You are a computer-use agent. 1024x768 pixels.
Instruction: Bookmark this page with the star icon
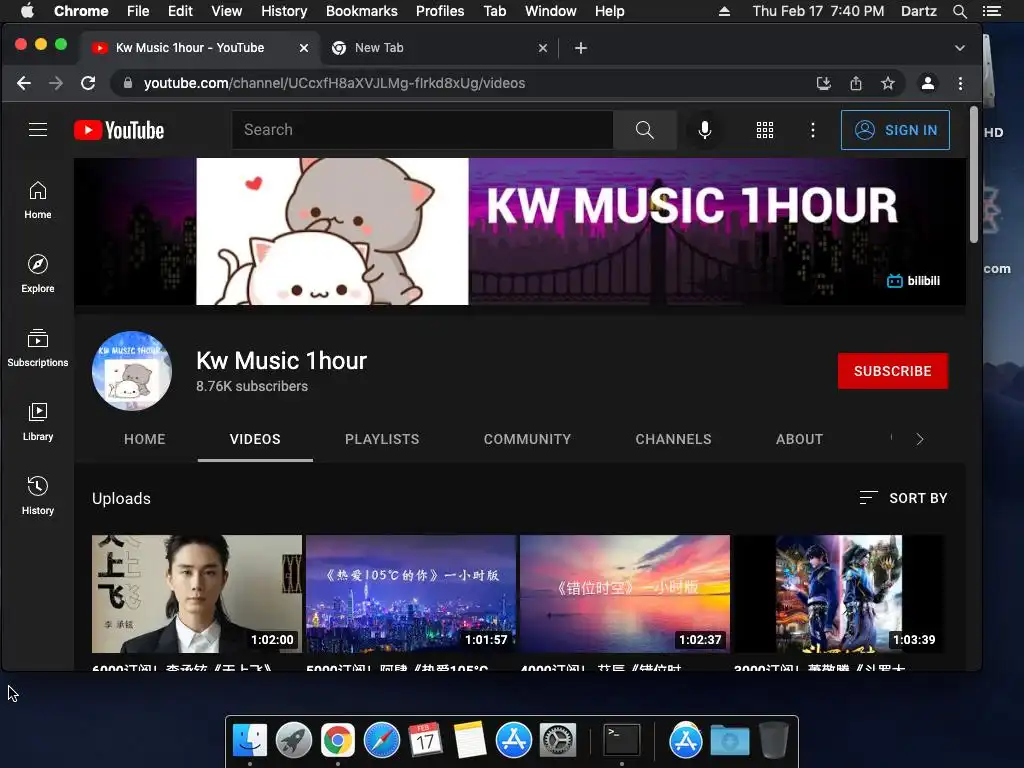point(888,83)
